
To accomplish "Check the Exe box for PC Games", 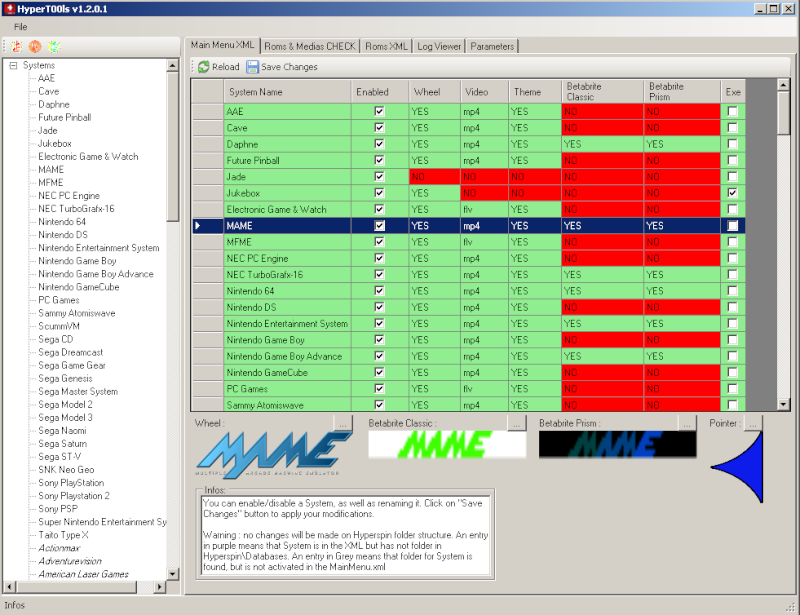I will tap(733, 389).
